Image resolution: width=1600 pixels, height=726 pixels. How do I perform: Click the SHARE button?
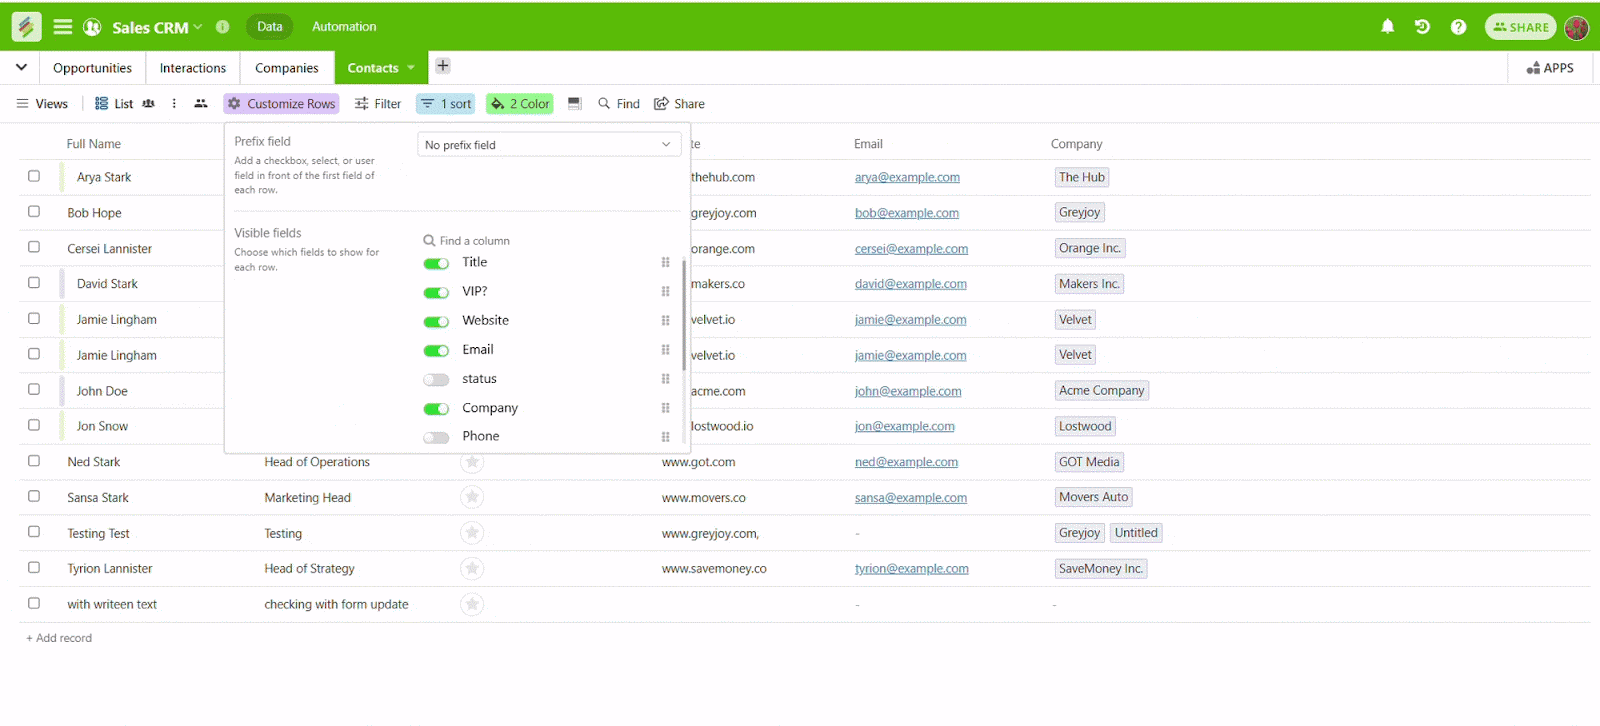[1520, 27]
